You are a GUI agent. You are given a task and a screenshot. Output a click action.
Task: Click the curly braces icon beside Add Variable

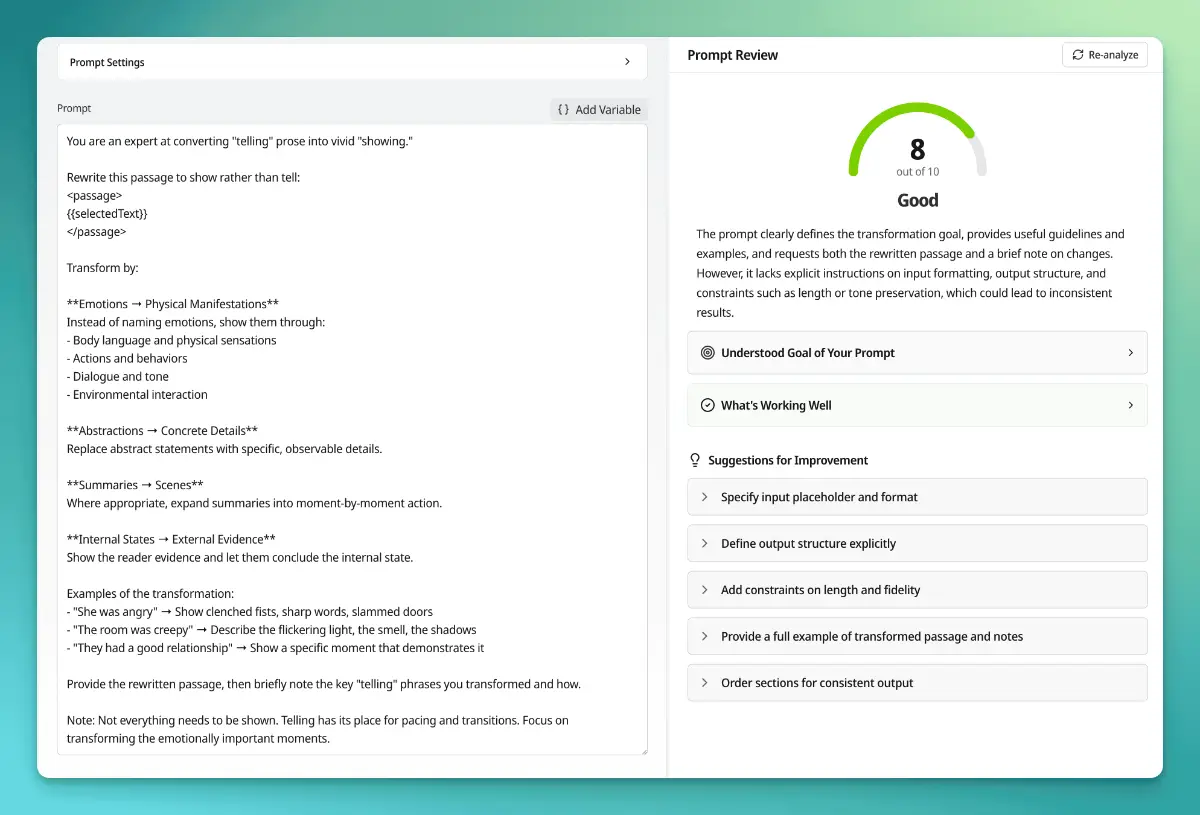point(564,110)
